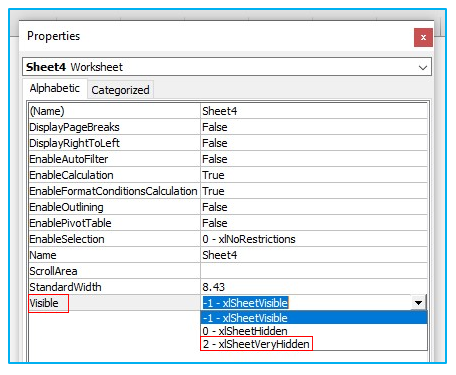Screen dimensions: 456x375
Task: Select the EnableSelection property
Action: click(114, 239)
